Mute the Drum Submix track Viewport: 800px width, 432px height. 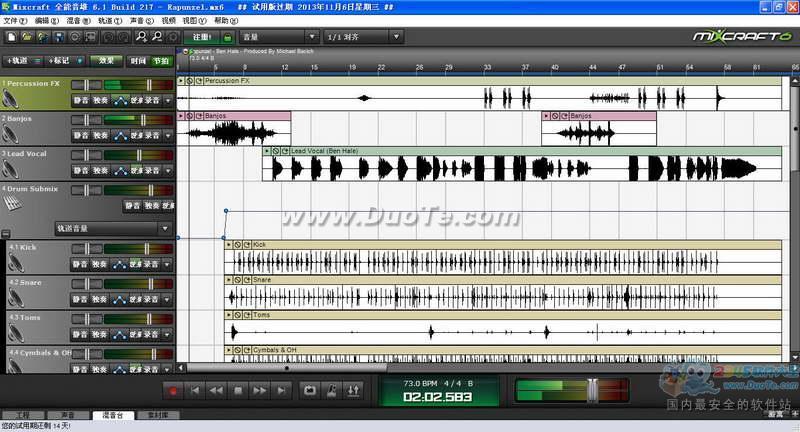[x=133, y=206]
